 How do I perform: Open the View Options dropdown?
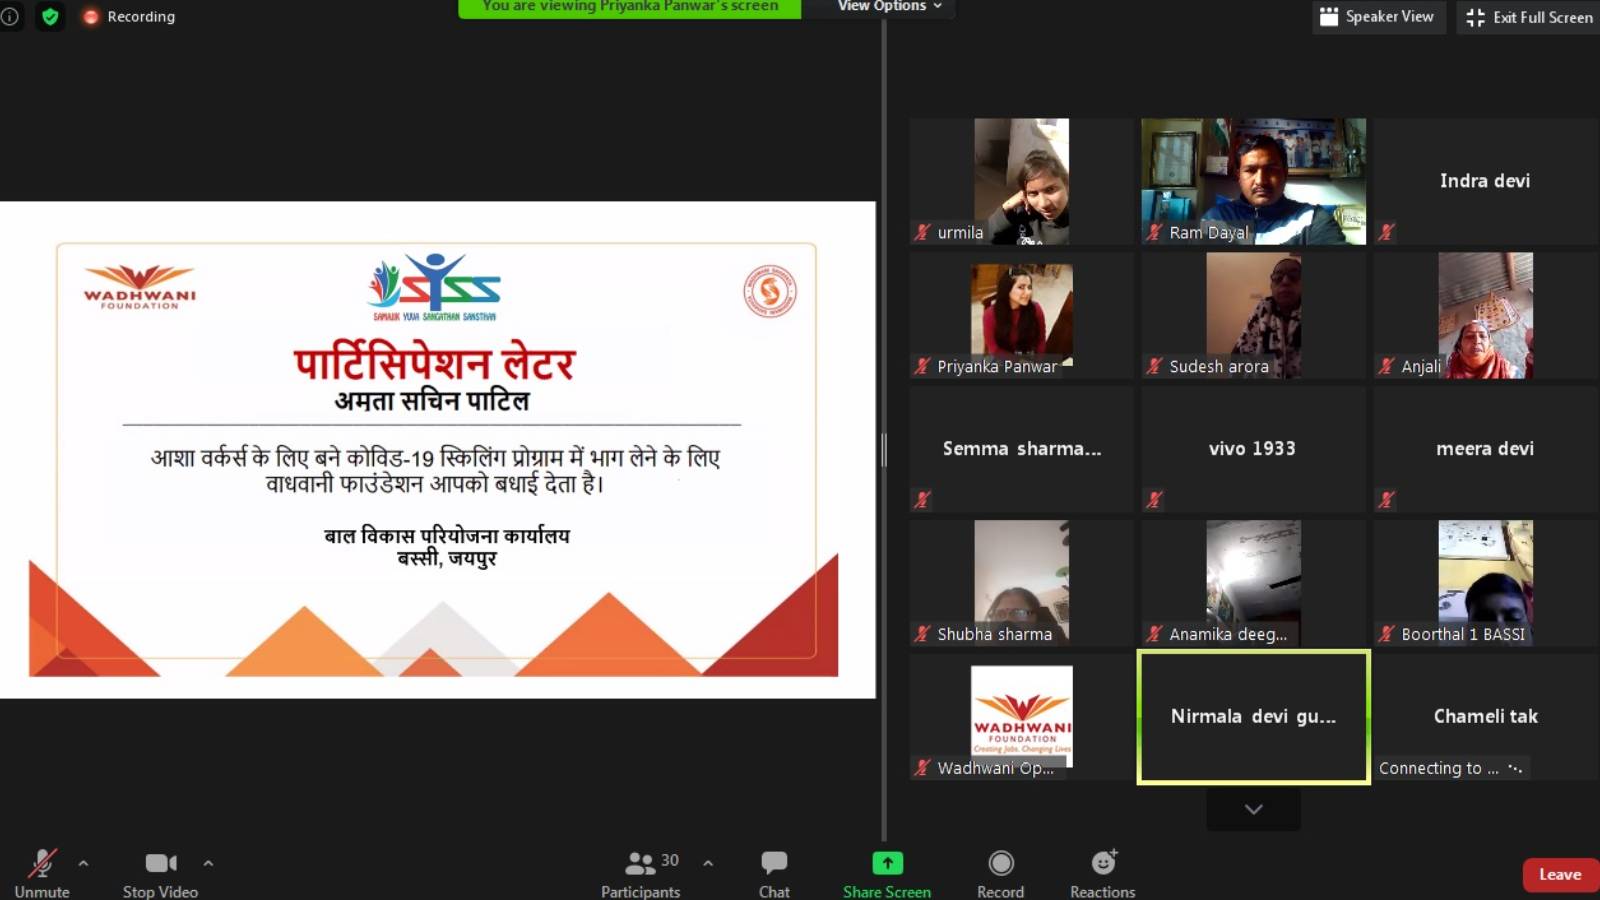(x=882, y=6)
